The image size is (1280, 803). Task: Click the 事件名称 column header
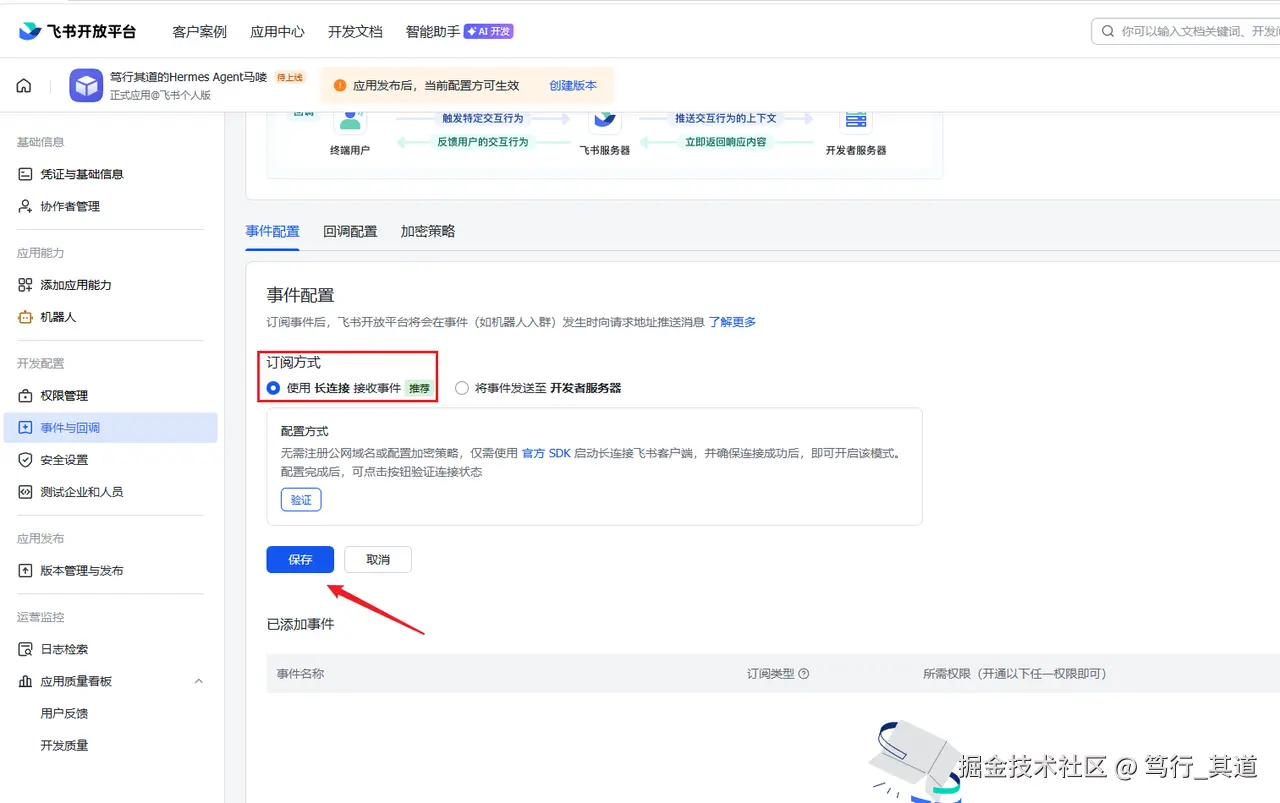300,674
